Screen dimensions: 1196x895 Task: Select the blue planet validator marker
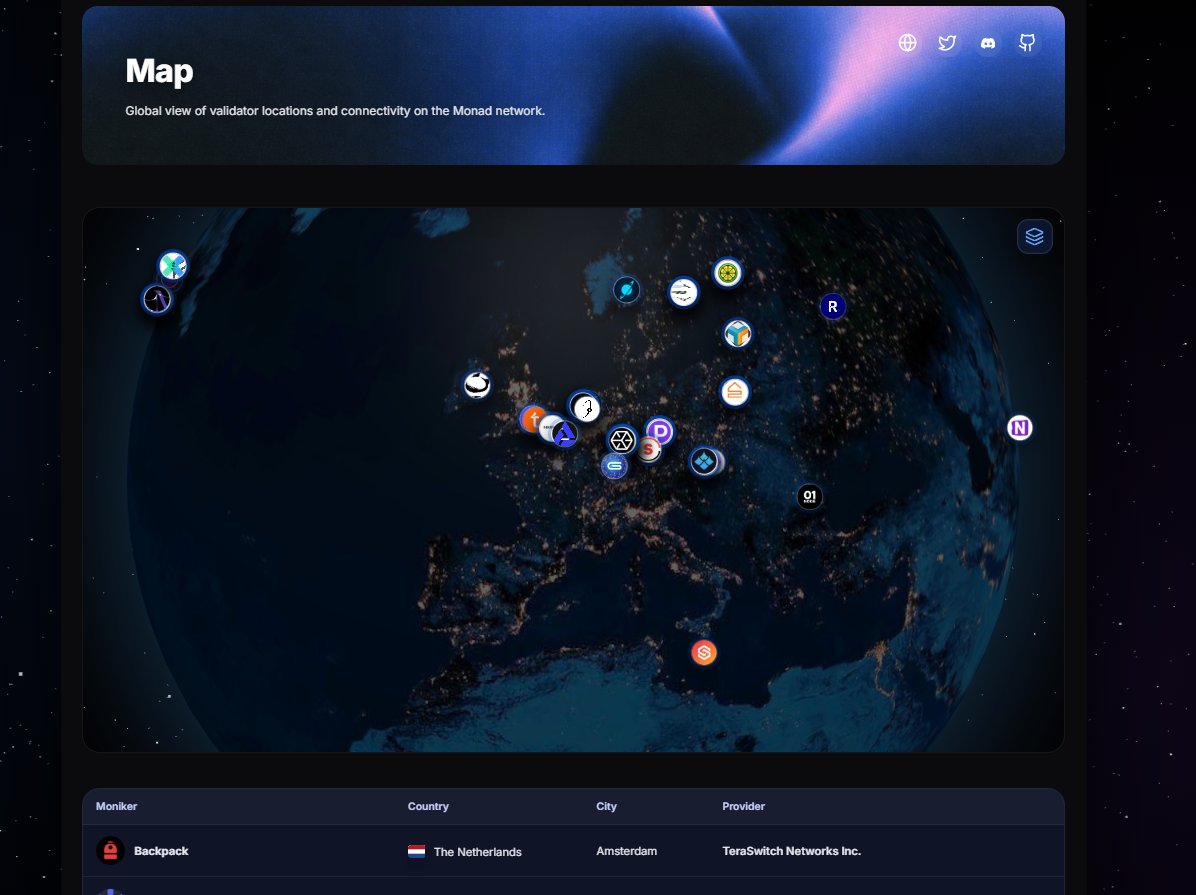626,290
